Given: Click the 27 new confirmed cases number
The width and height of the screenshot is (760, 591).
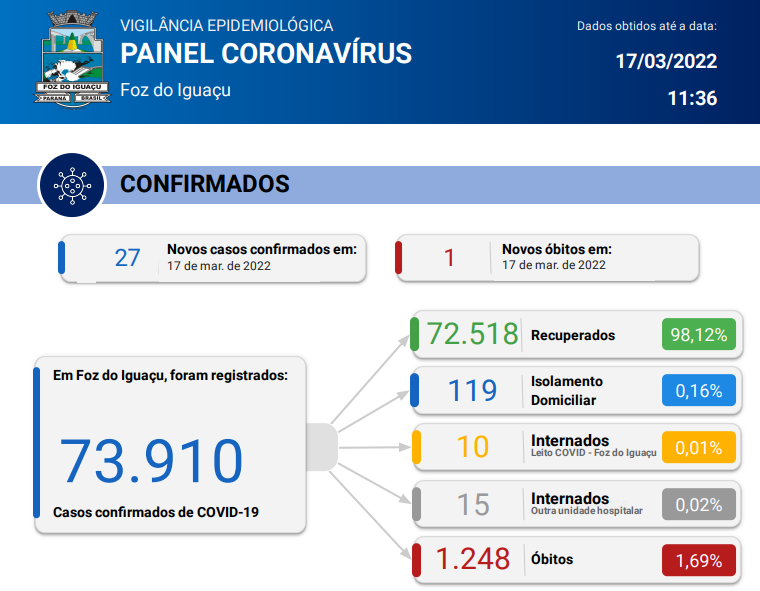Looking at the screenshot, I should (127, 258).
